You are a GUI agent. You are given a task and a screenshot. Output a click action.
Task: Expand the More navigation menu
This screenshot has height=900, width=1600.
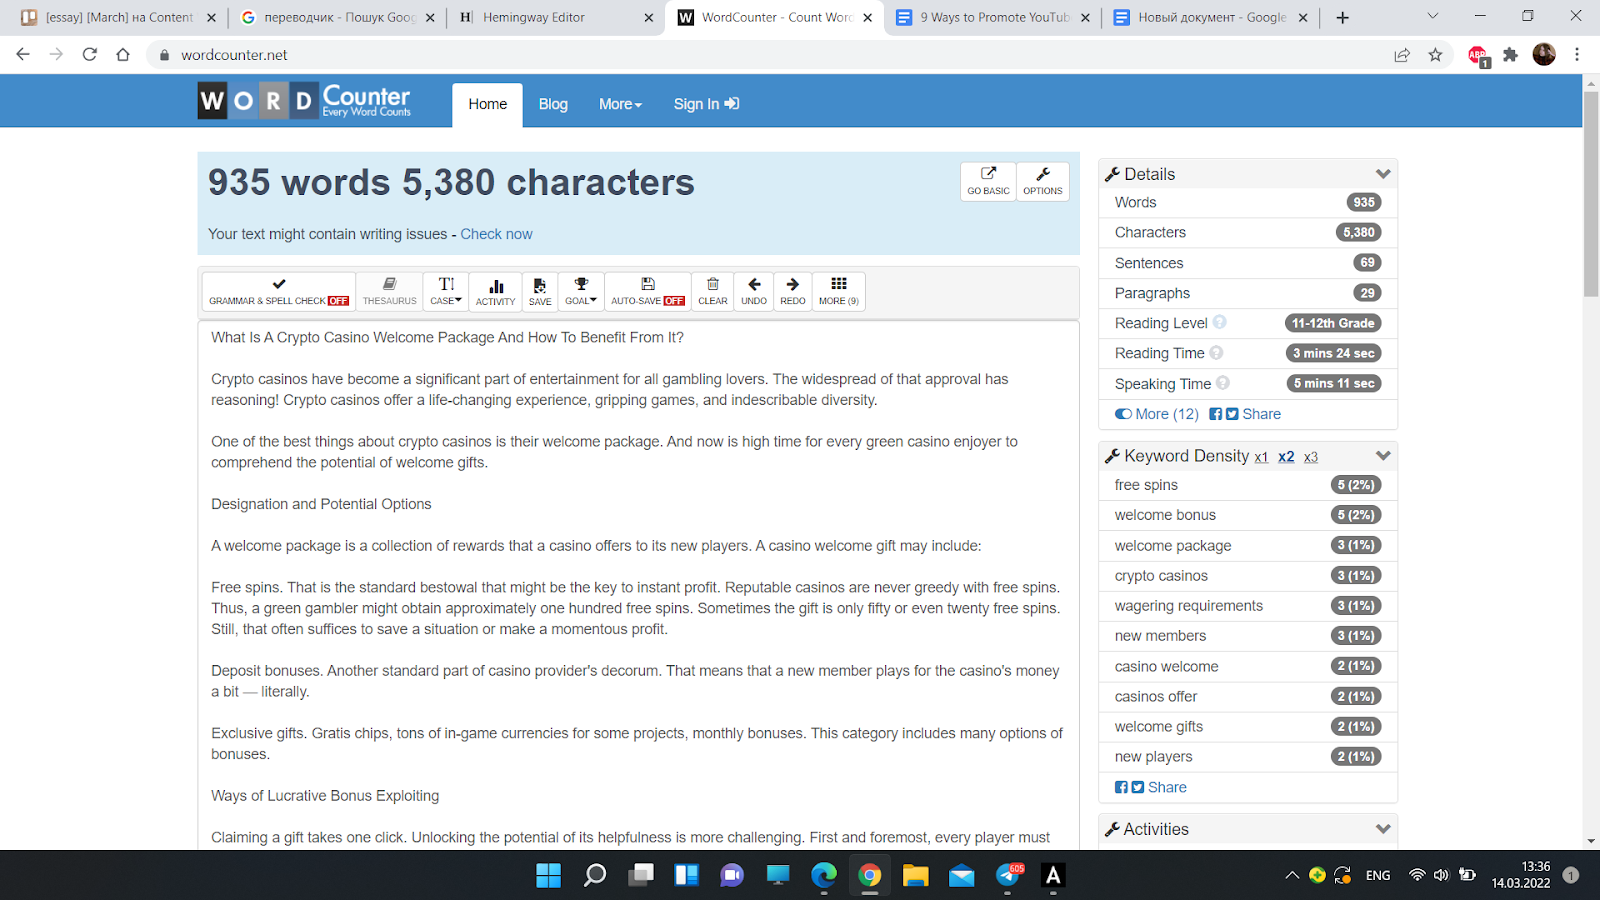(620, 104)
